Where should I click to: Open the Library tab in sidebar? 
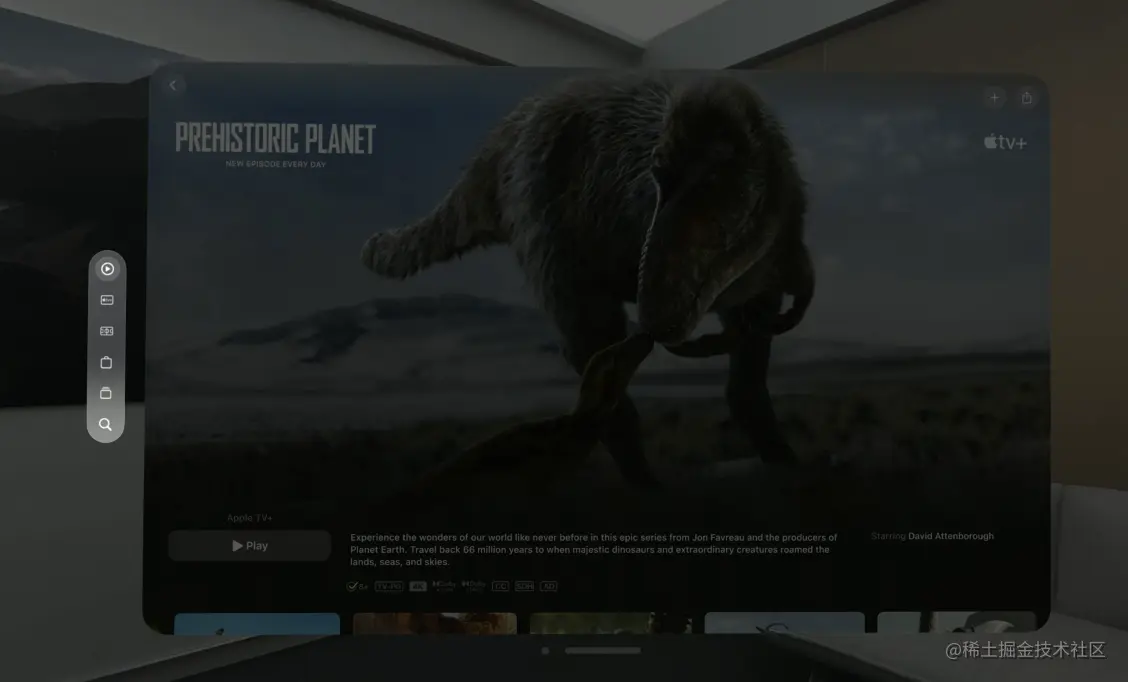[x=106, y=394]
